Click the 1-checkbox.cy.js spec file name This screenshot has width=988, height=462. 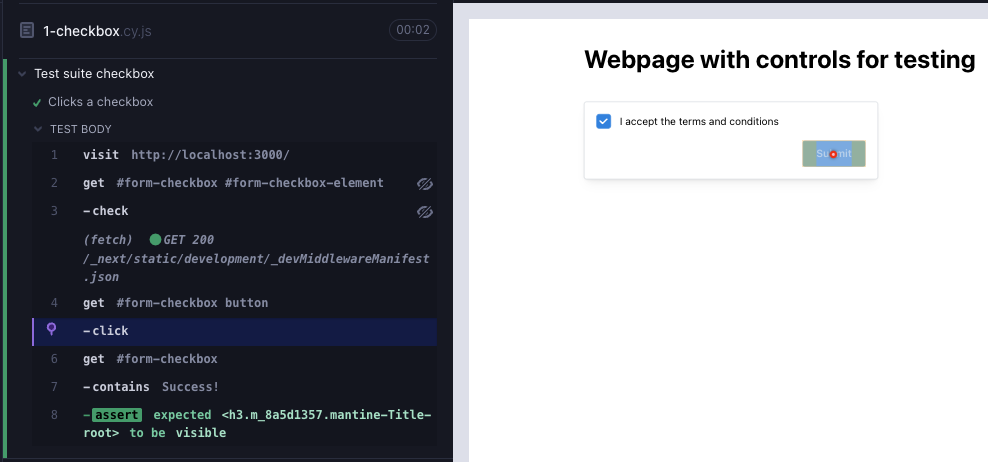pos(97,30)
